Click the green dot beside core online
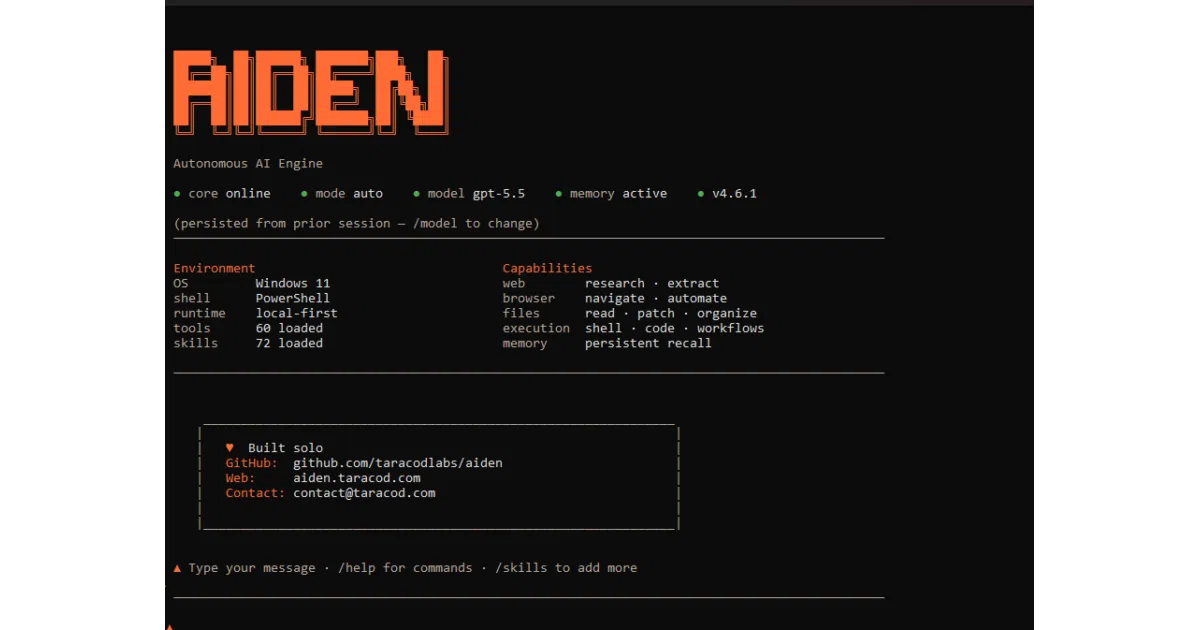The height and width of the screenshot is (630, 1200). pos(177,194)
